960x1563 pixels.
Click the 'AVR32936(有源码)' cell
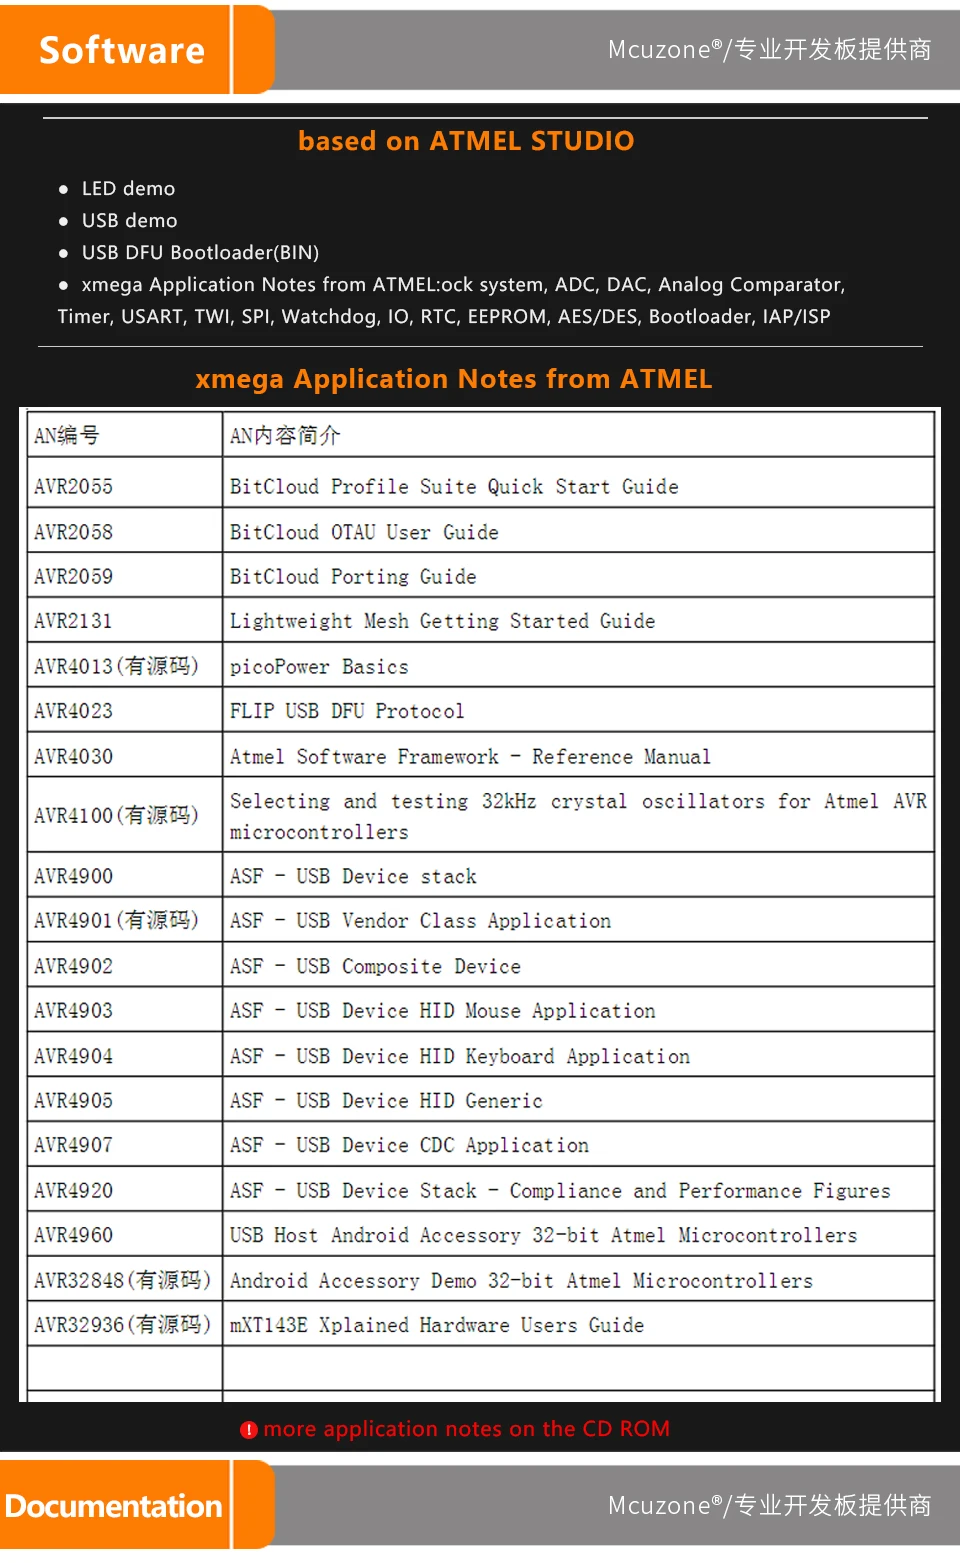[125, 1324]
